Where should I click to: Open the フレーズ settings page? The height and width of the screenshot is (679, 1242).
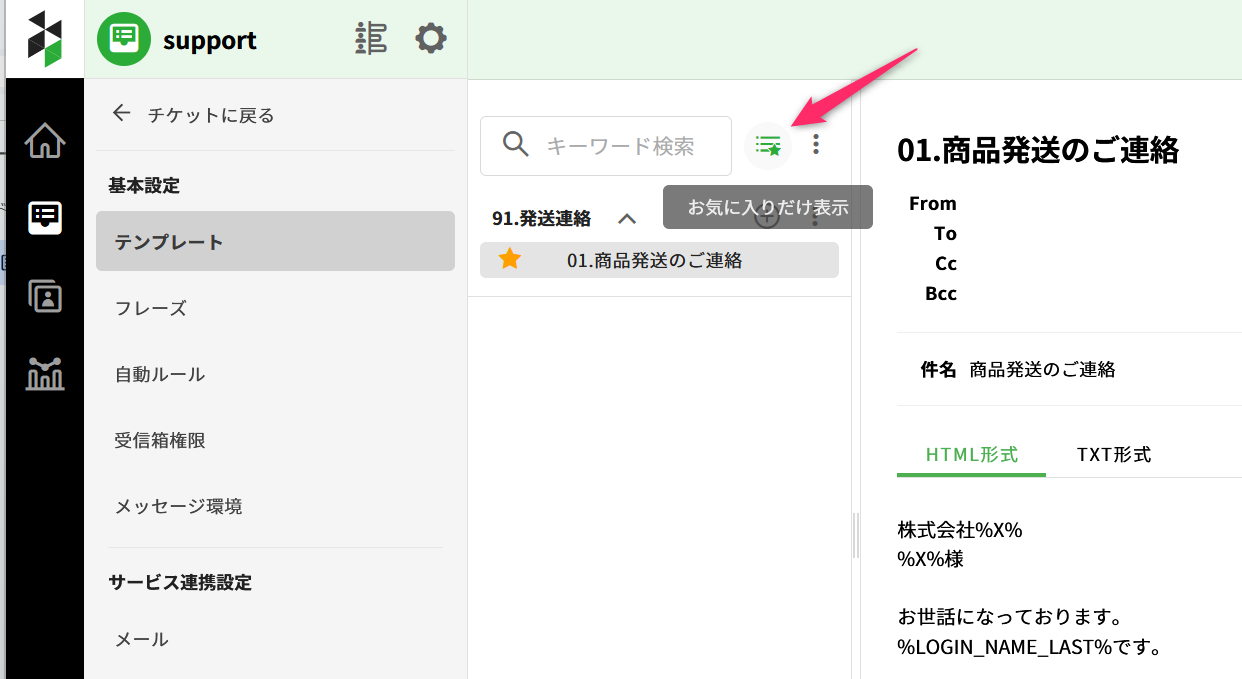(x=151, y=308)
